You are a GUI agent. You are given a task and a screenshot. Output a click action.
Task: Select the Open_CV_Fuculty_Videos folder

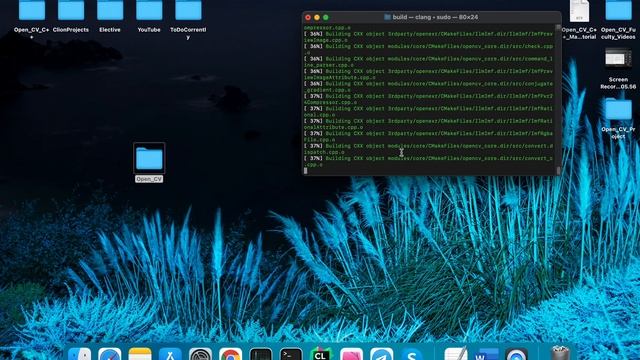click(x=618, y=11)
